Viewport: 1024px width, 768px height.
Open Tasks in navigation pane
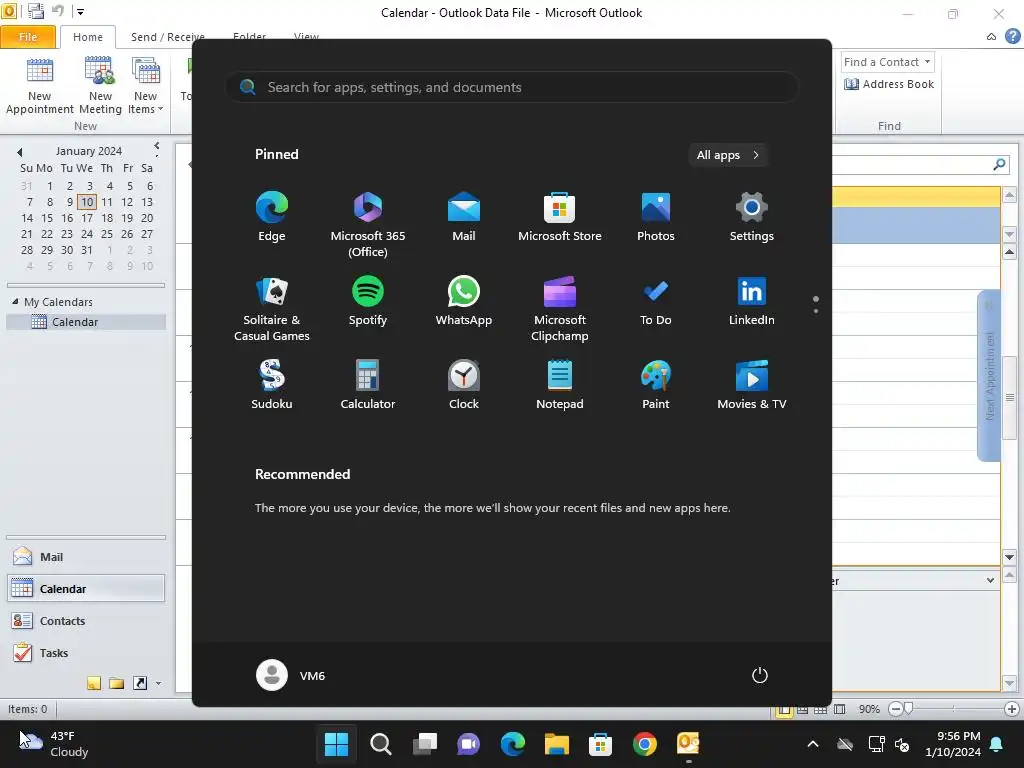pyautogui.click(x=86, y=652)
